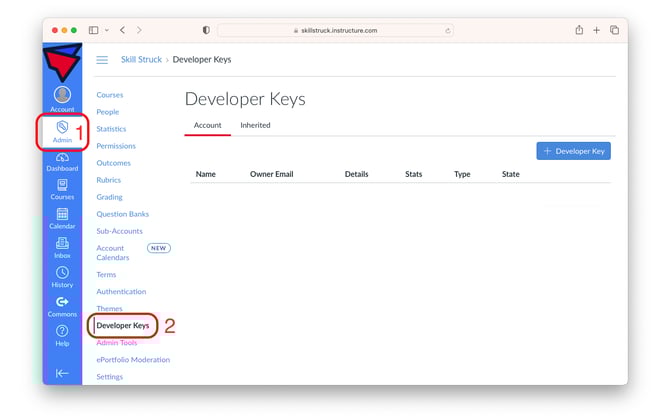Click the Type column header
Image resolution: width=670 pixels, height=420 pixels.
click(462, 174)
